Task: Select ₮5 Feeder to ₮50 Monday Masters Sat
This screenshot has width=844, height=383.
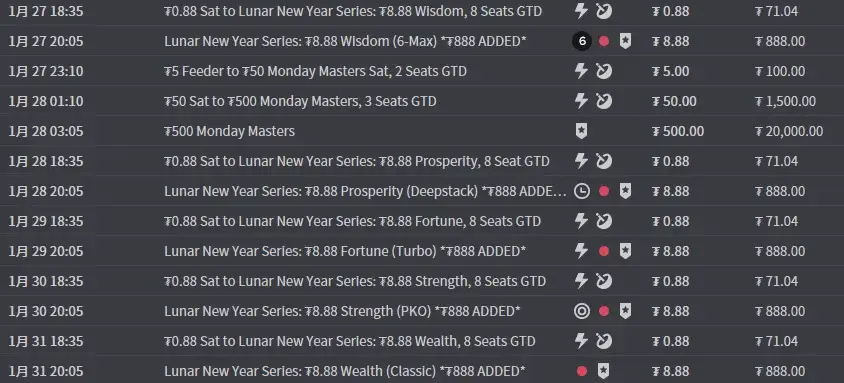Action: tap(315, 71)
